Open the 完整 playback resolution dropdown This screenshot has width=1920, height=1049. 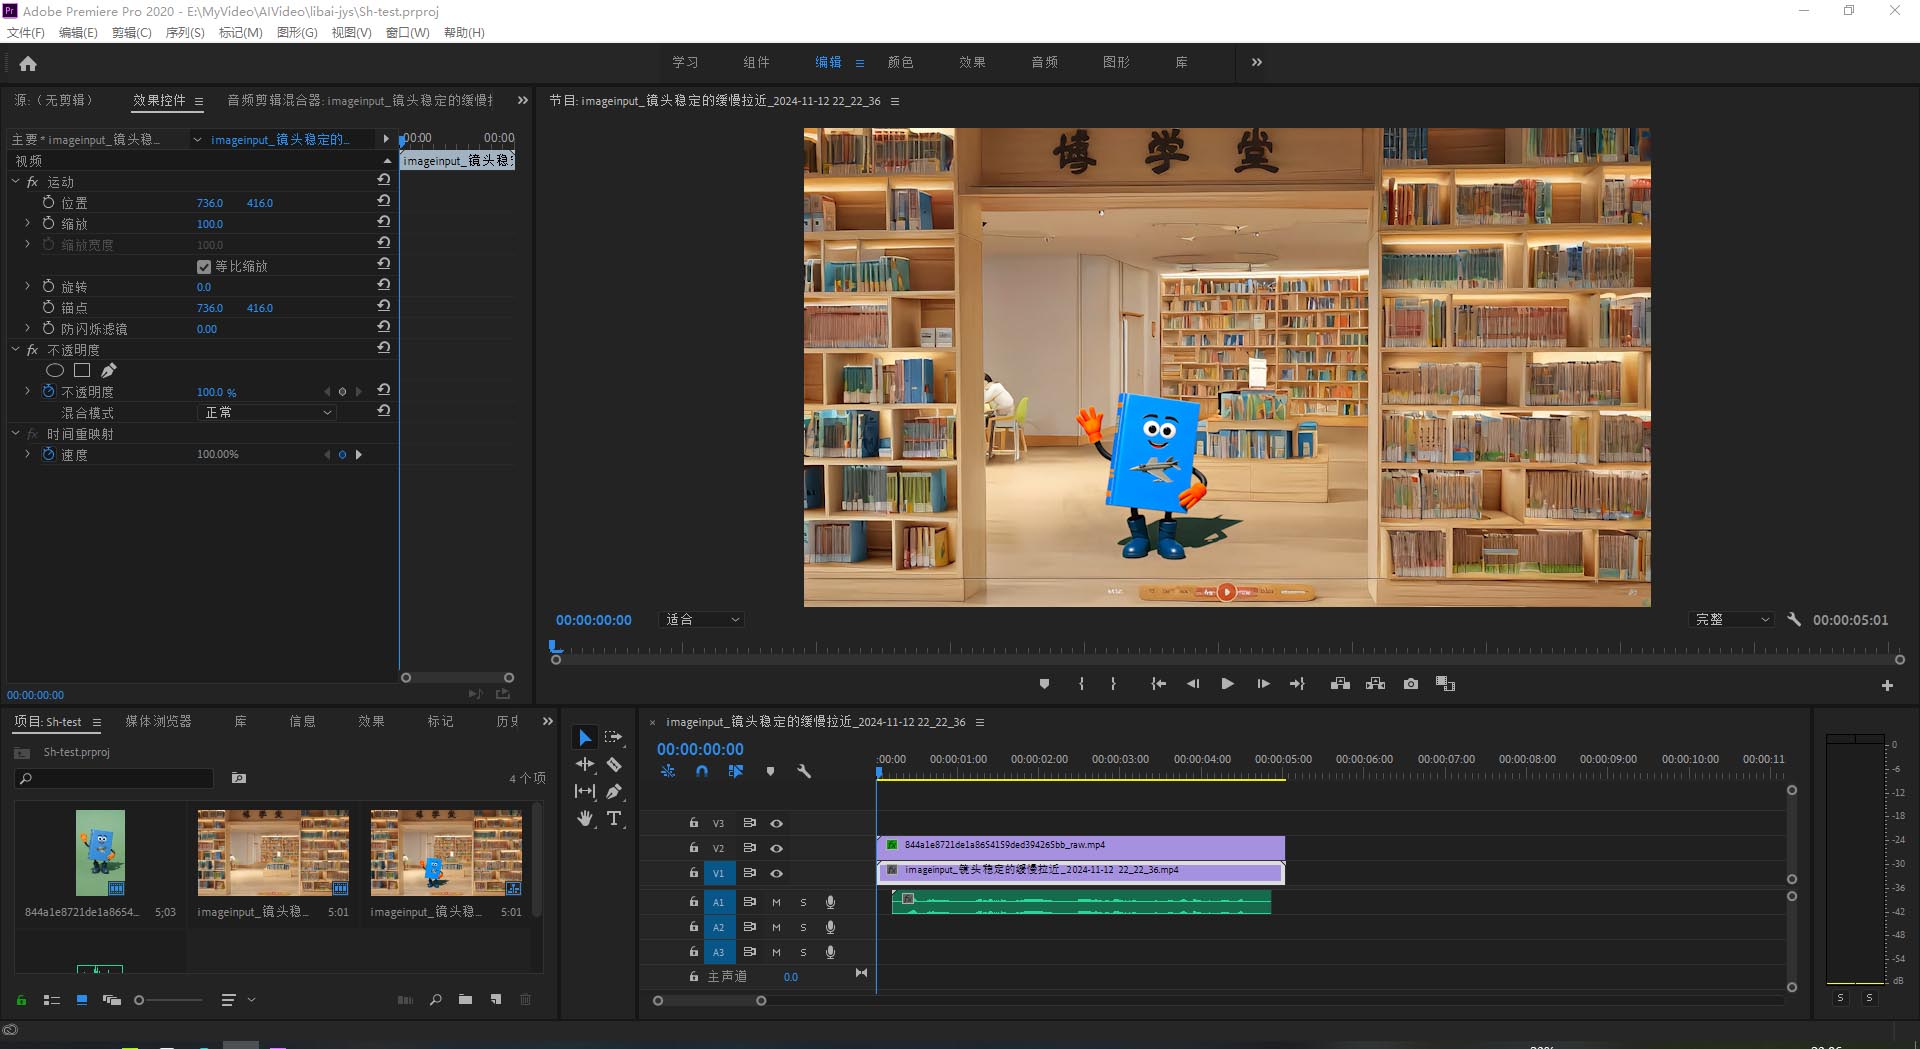[1733, 620]
